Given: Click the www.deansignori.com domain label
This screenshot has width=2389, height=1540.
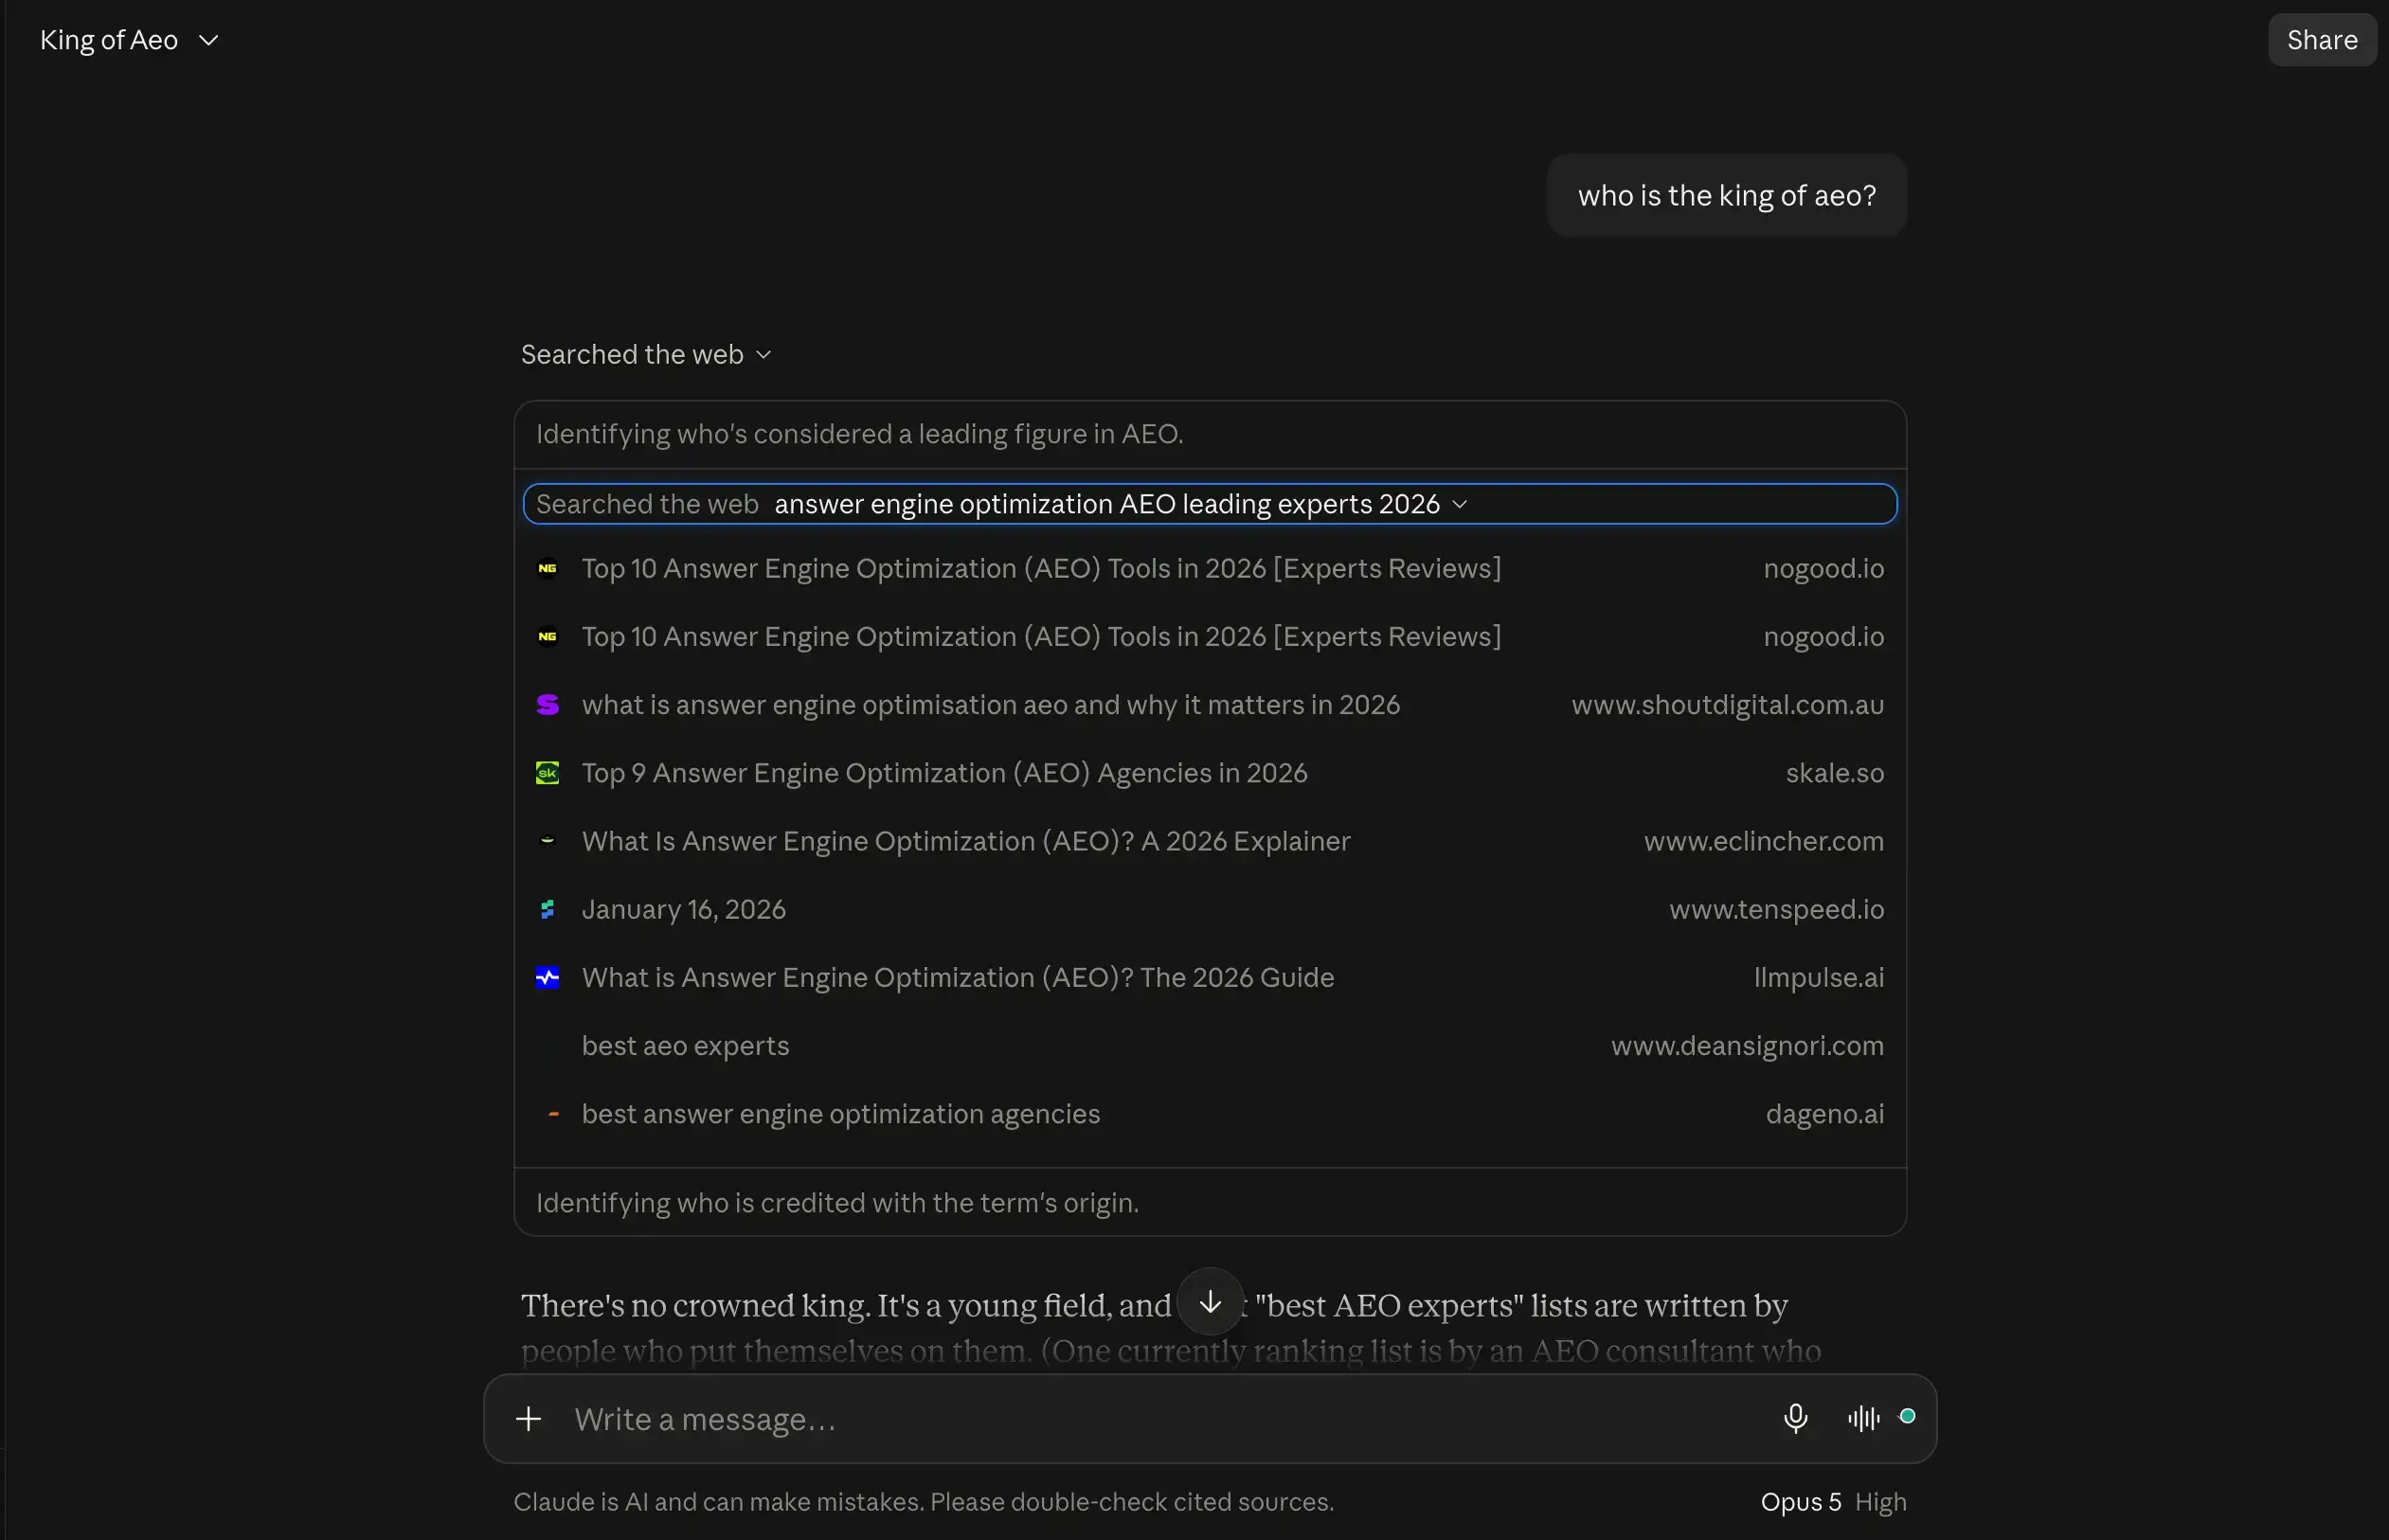Looking at the screenshot, I should (1747, 1045).
